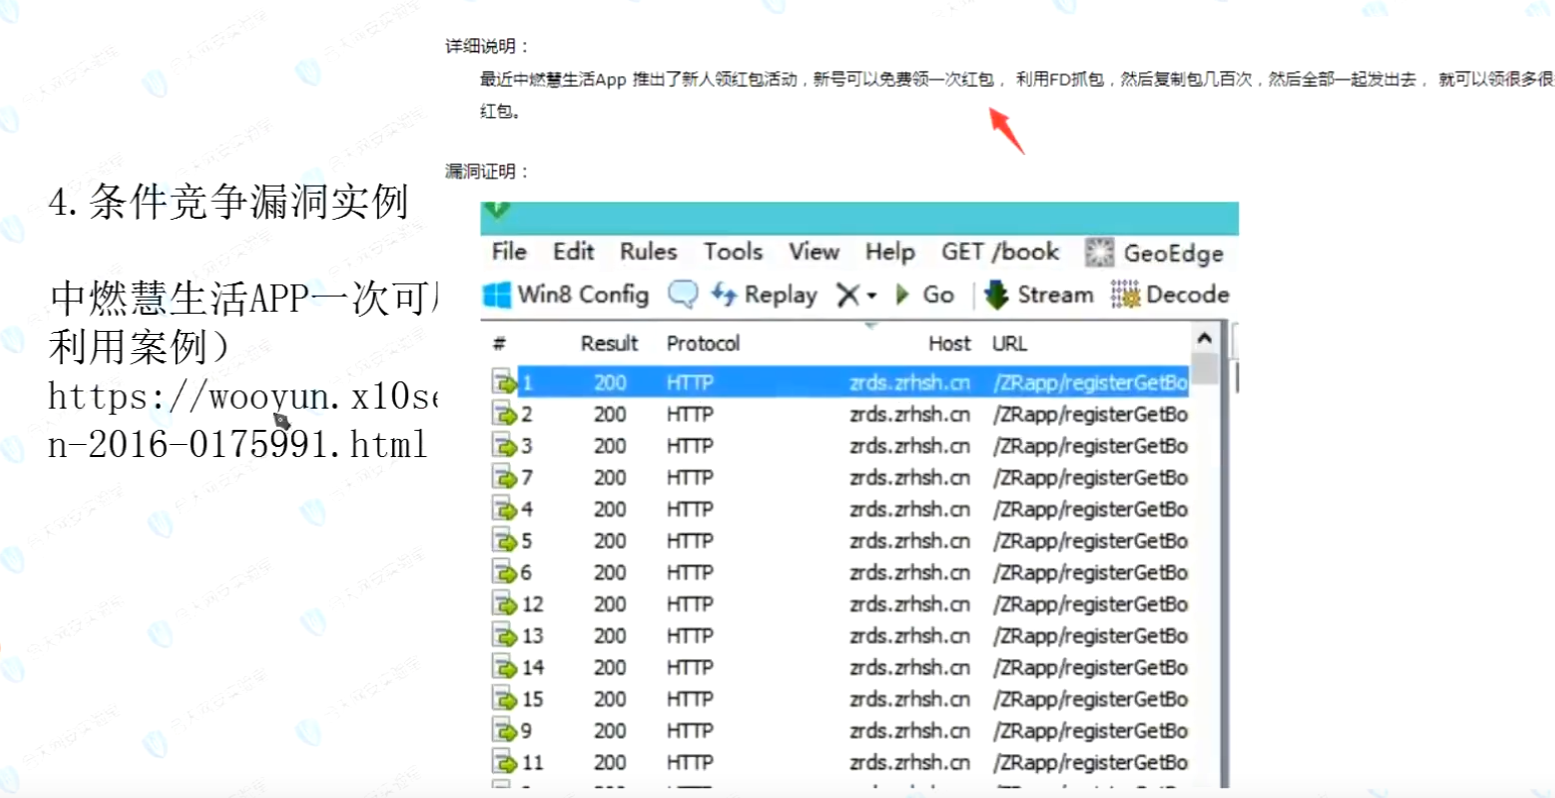The width and height of the screenshot is (1555, 798).
Task: Click the session icon in row 3
Action: [x=504, y=446]
